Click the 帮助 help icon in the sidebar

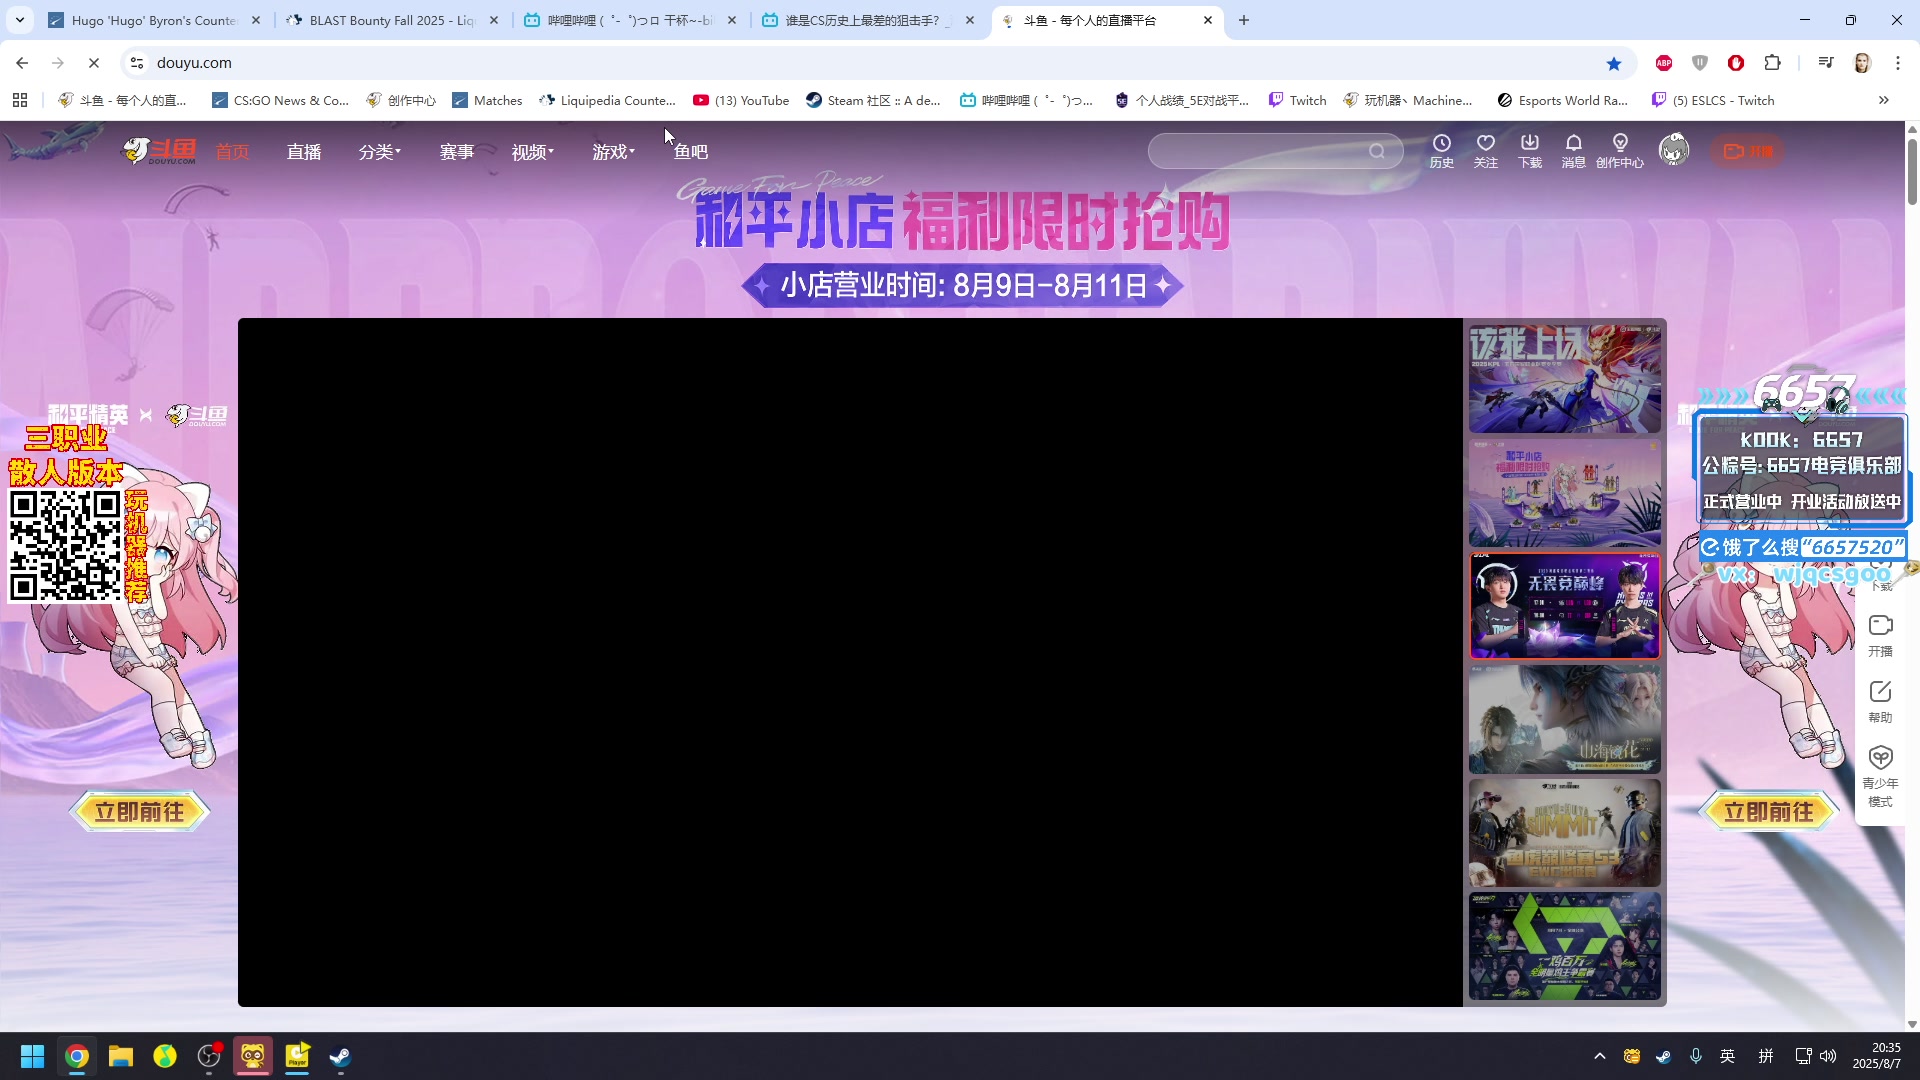(x=1880, y=701)
